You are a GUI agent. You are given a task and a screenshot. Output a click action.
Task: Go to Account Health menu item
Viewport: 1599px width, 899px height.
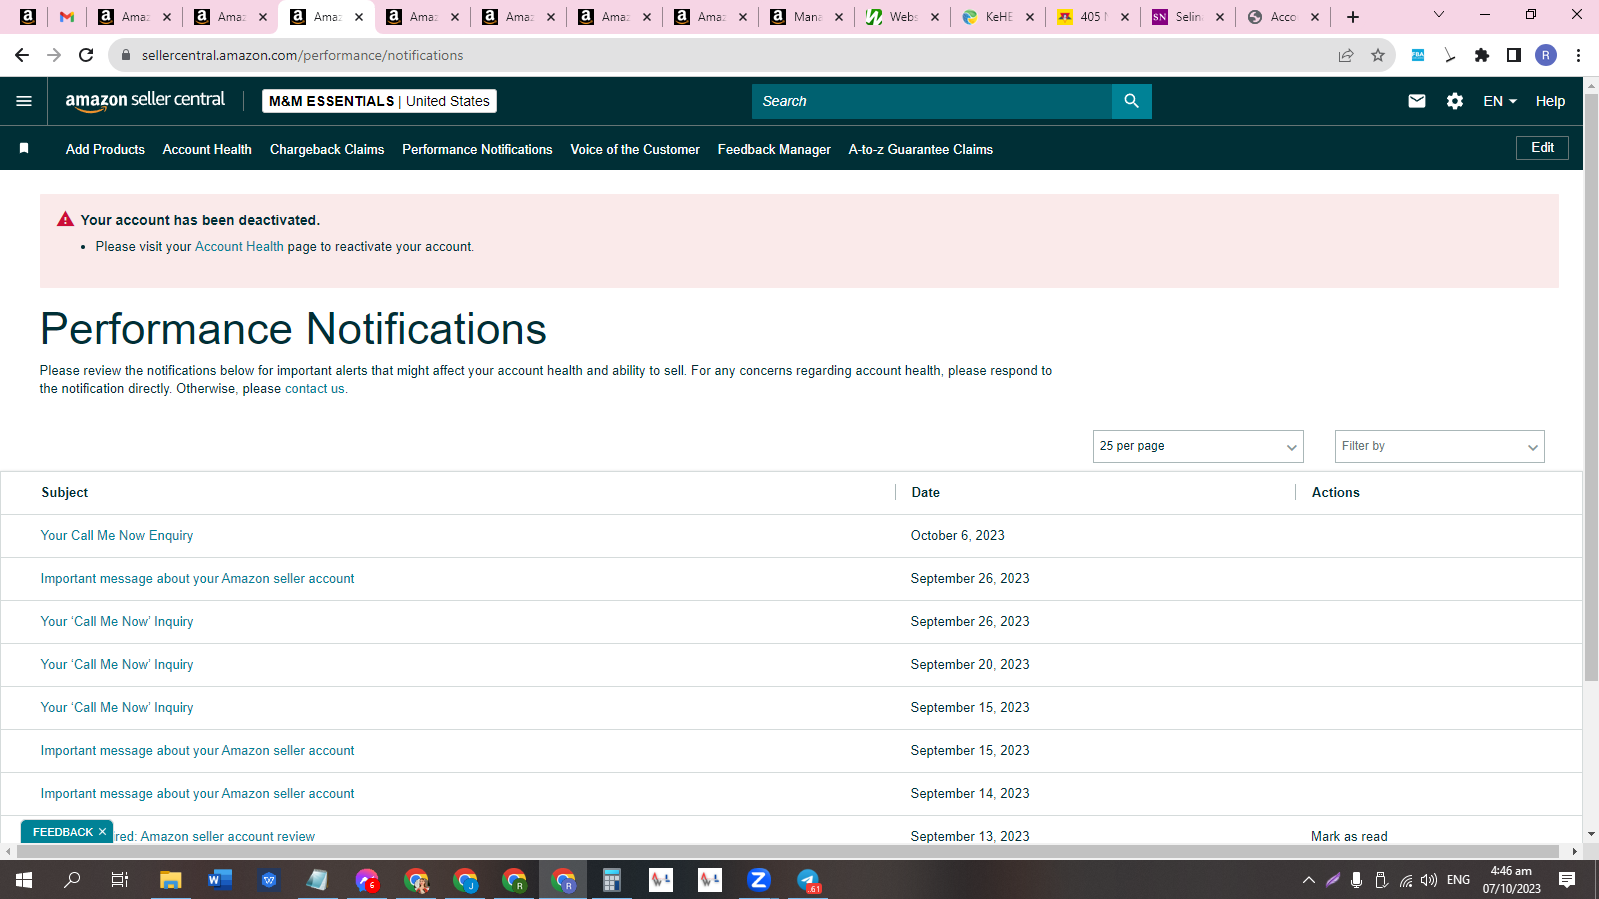[207, 149]
